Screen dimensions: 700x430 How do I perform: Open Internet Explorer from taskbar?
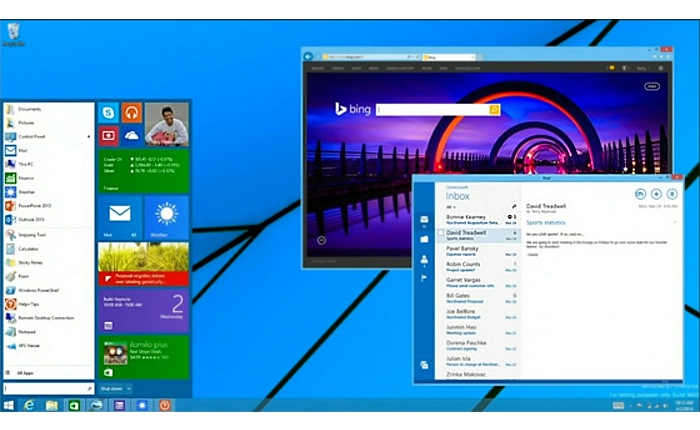pos(29,405)
